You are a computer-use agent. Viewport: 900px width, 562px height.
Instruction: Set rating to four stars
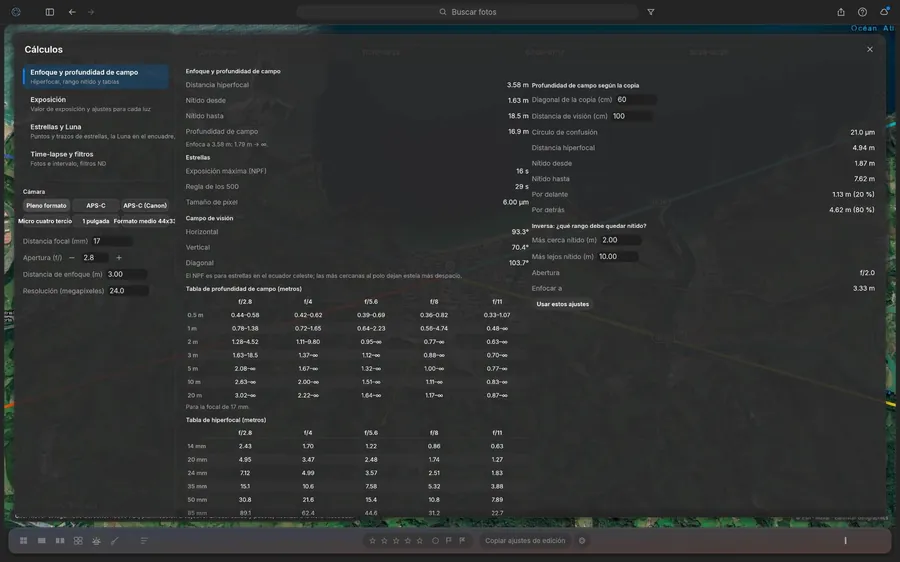408,541
